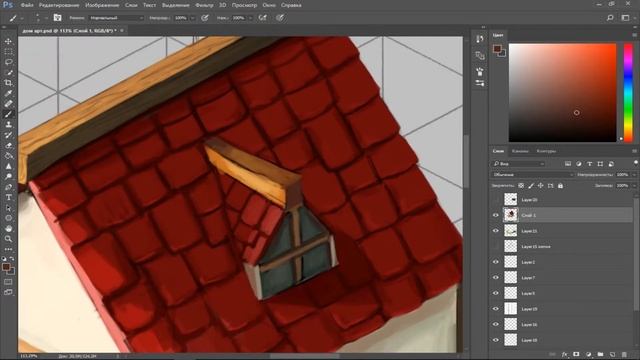Select the Magic Wand tool
This screenshot has height=360, width=640.
[8, 73]
